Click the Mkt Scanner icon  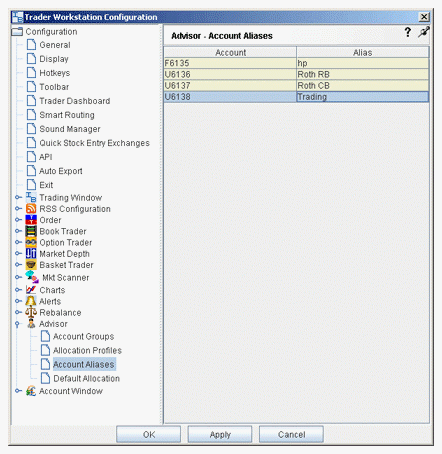click(32, 277)
